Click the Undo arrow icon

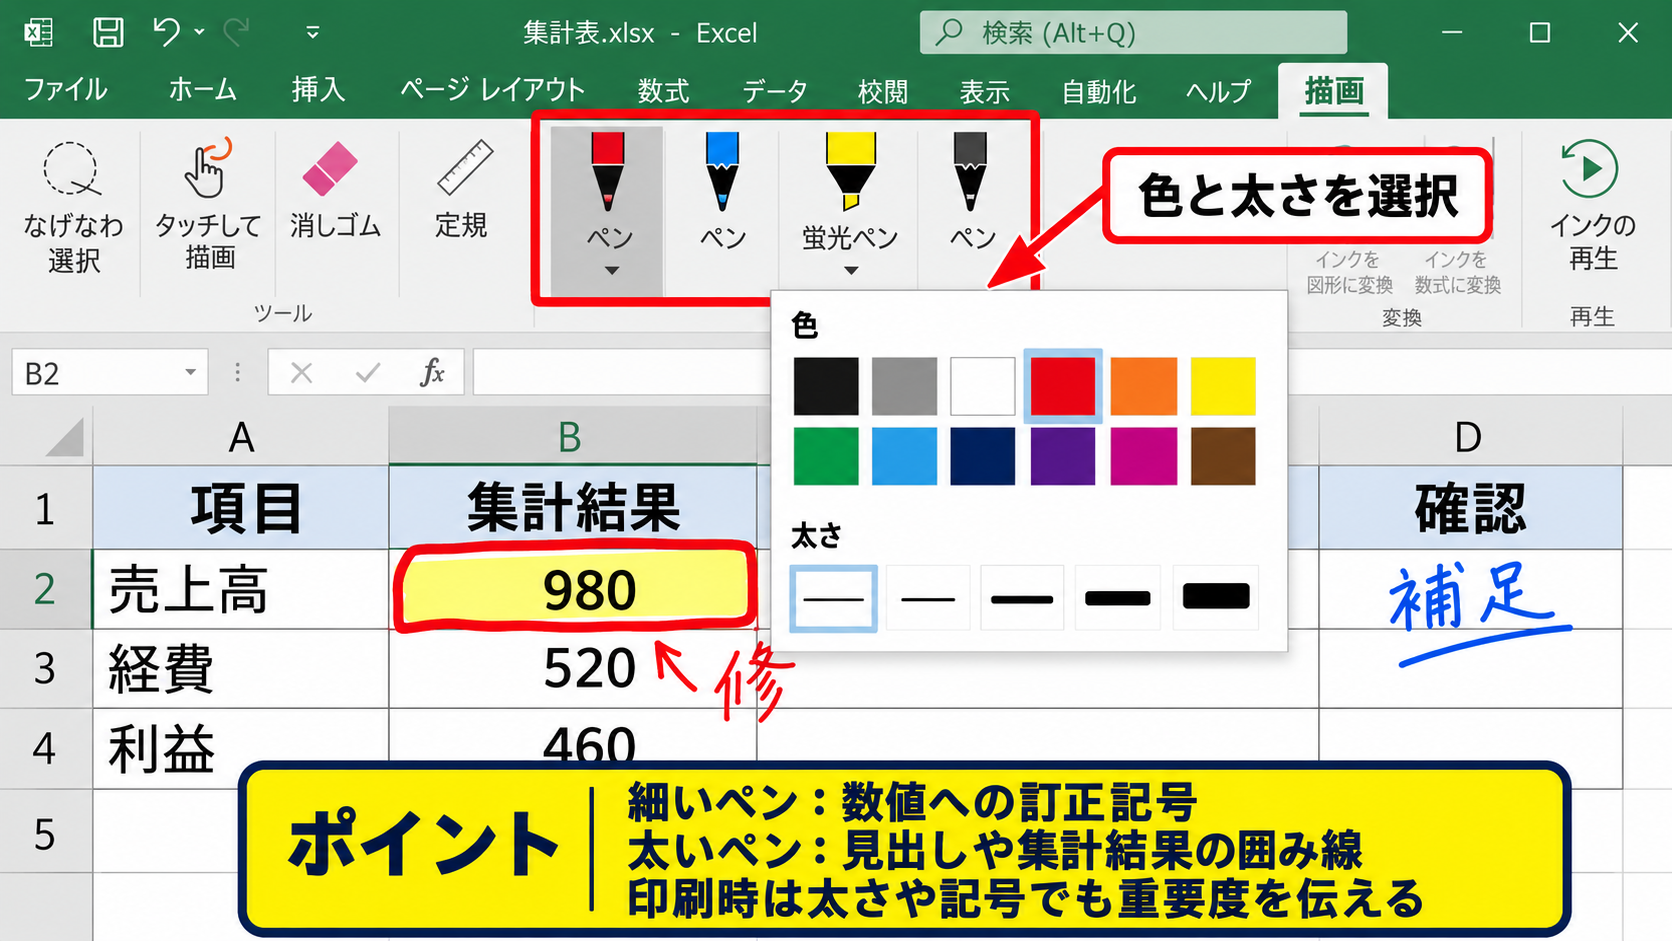pyautogui.click(x=165, y=33)
